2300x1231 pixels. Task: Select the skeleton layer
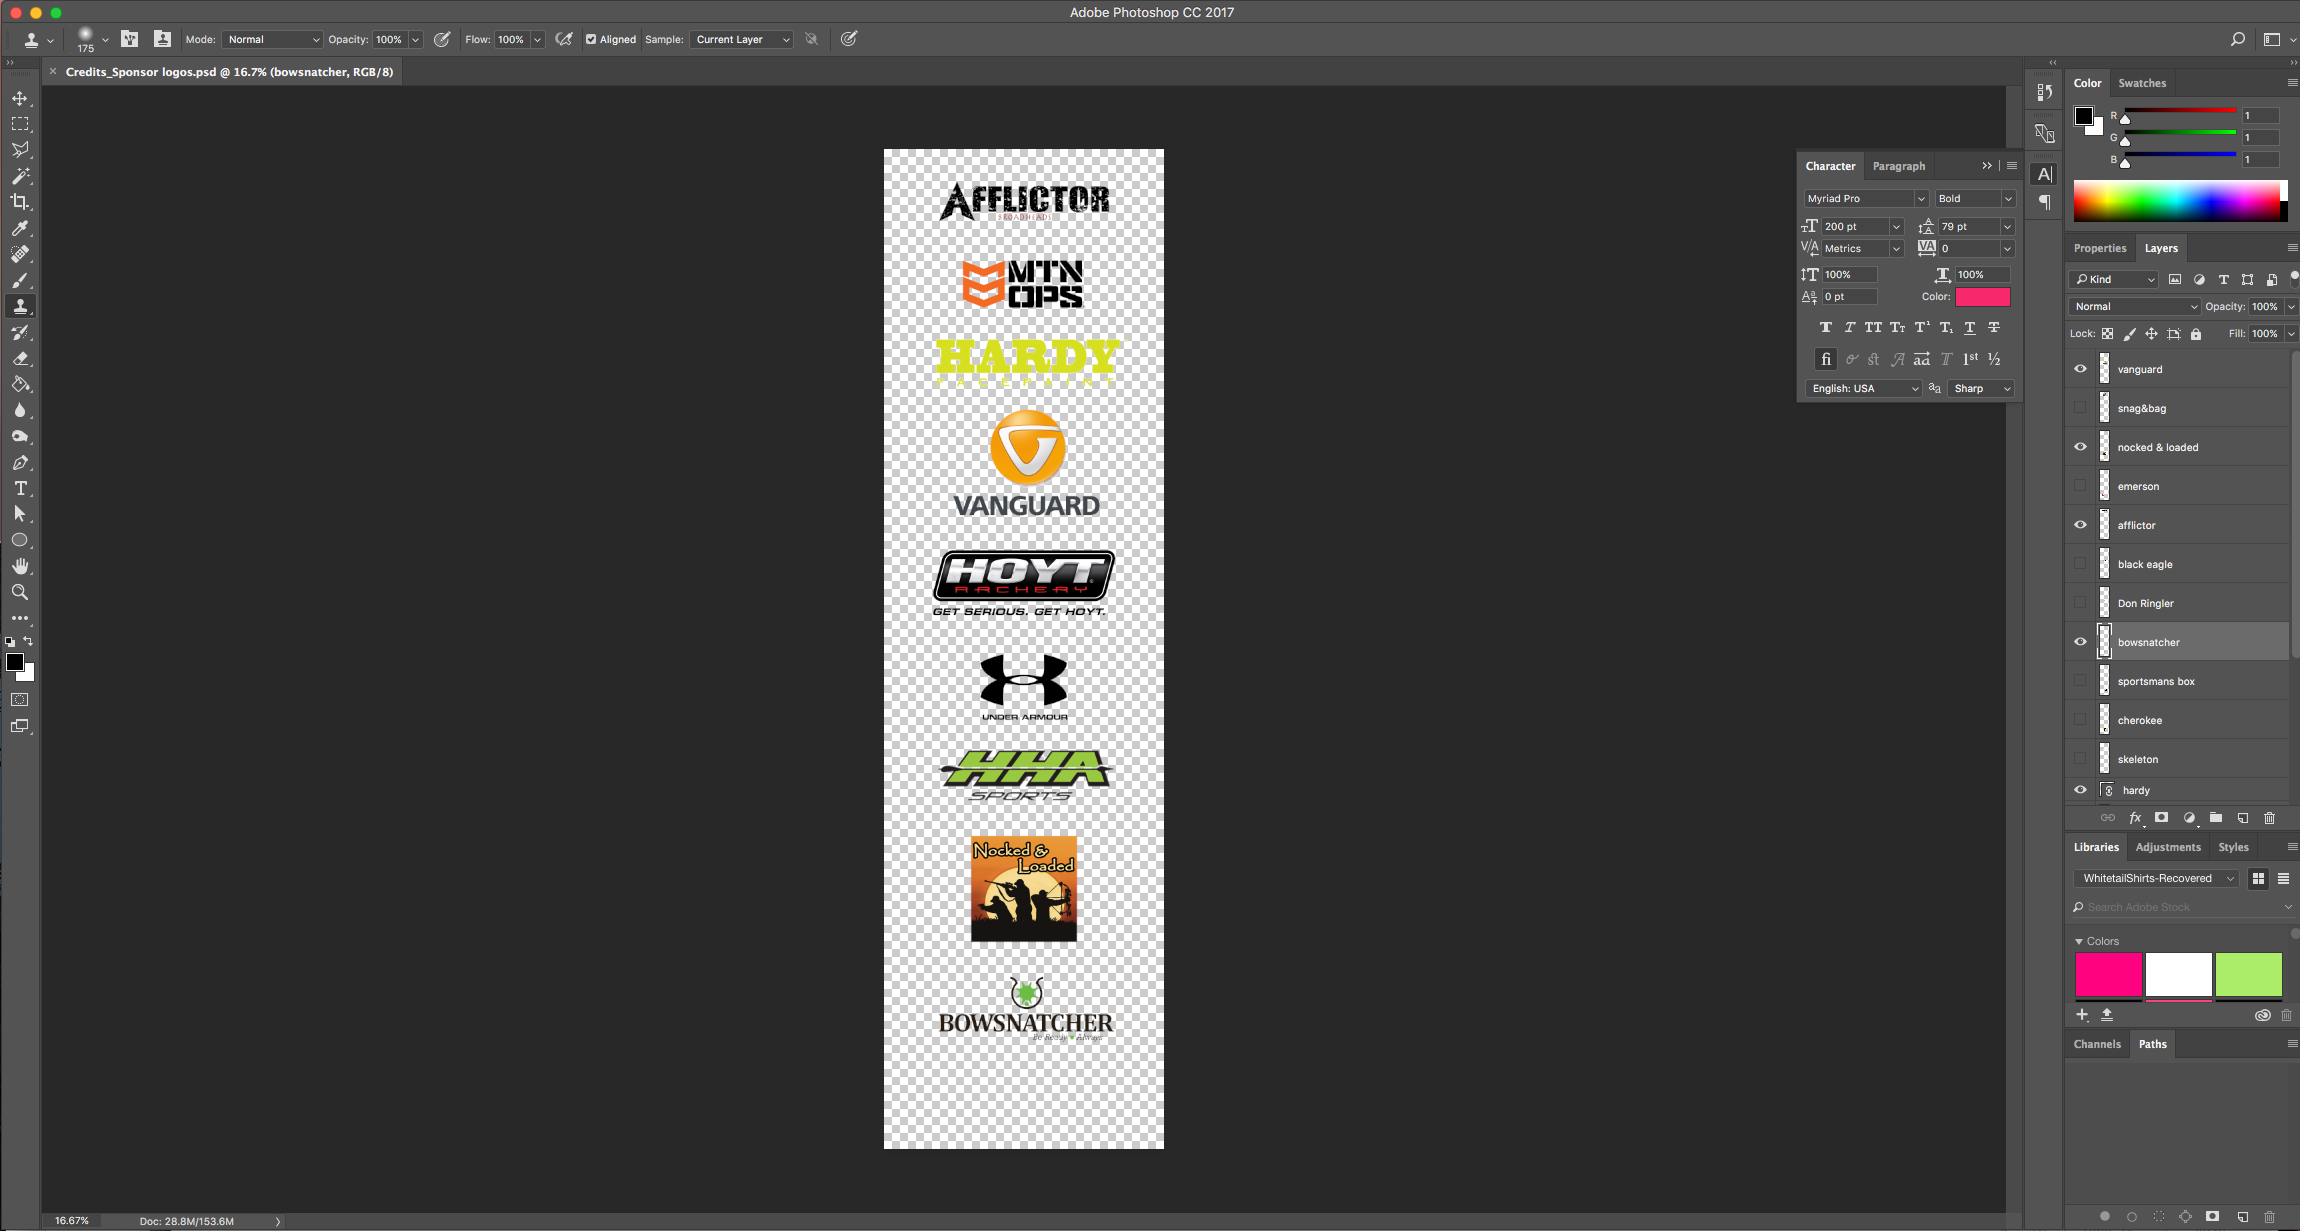(2178, 759)
